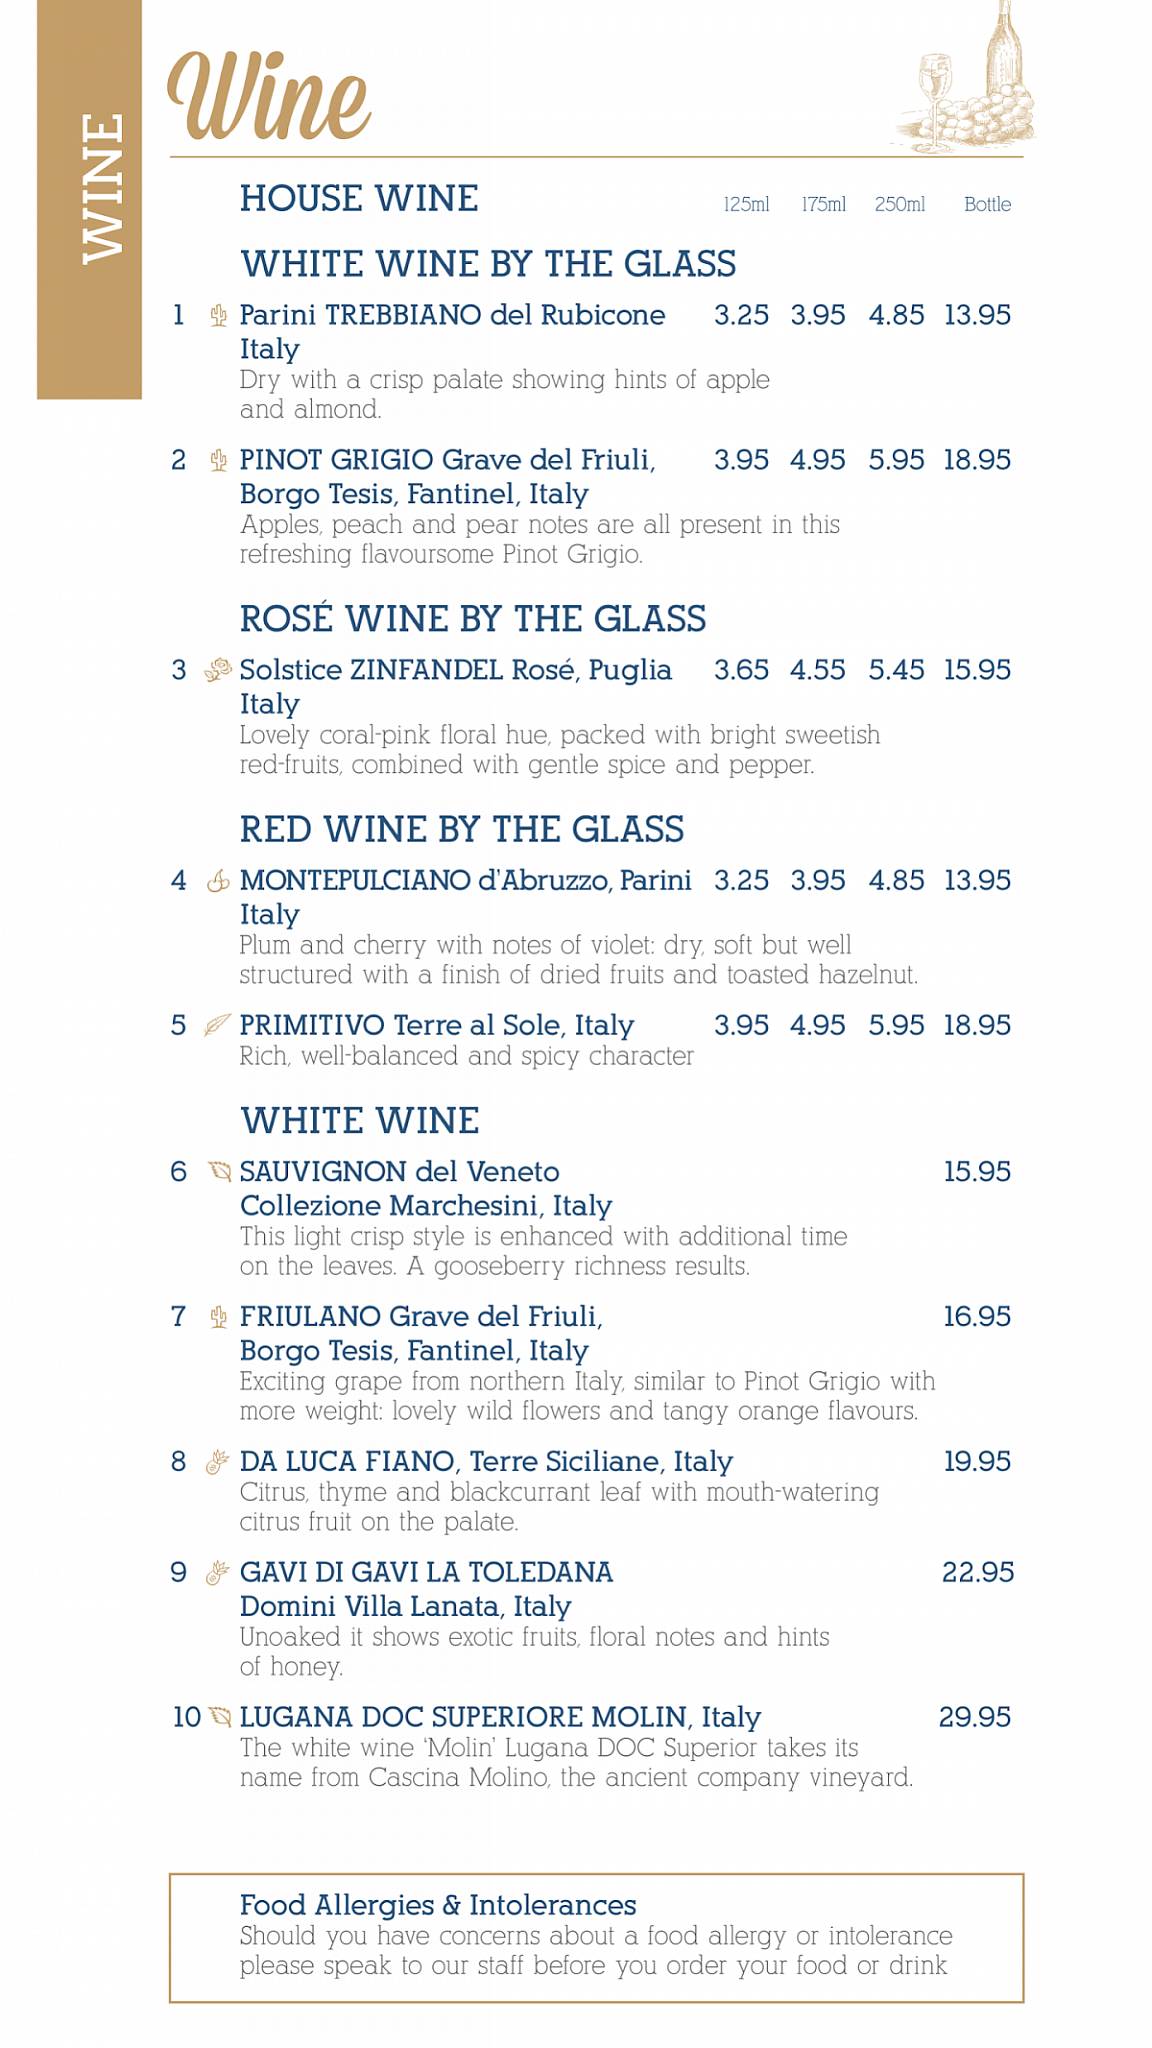
Task: Click the cactus icon beside Parini Trebbiano
Action: [218, 316]
